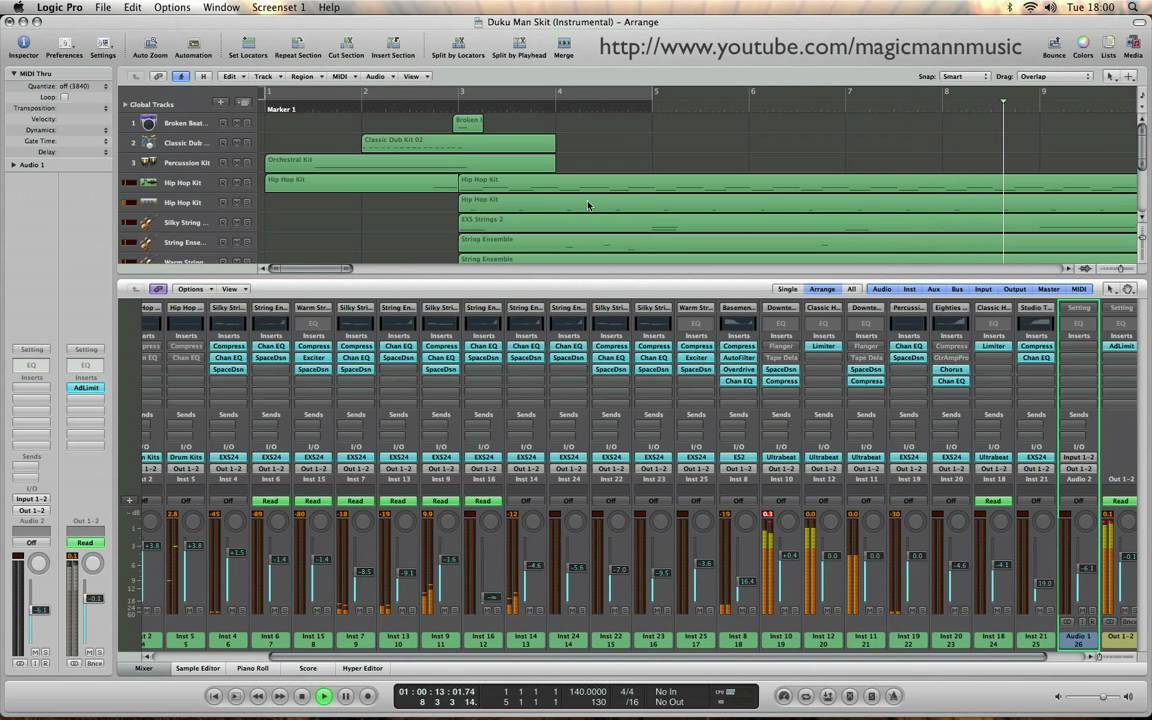Open the Settings toolbar icon

103,43
